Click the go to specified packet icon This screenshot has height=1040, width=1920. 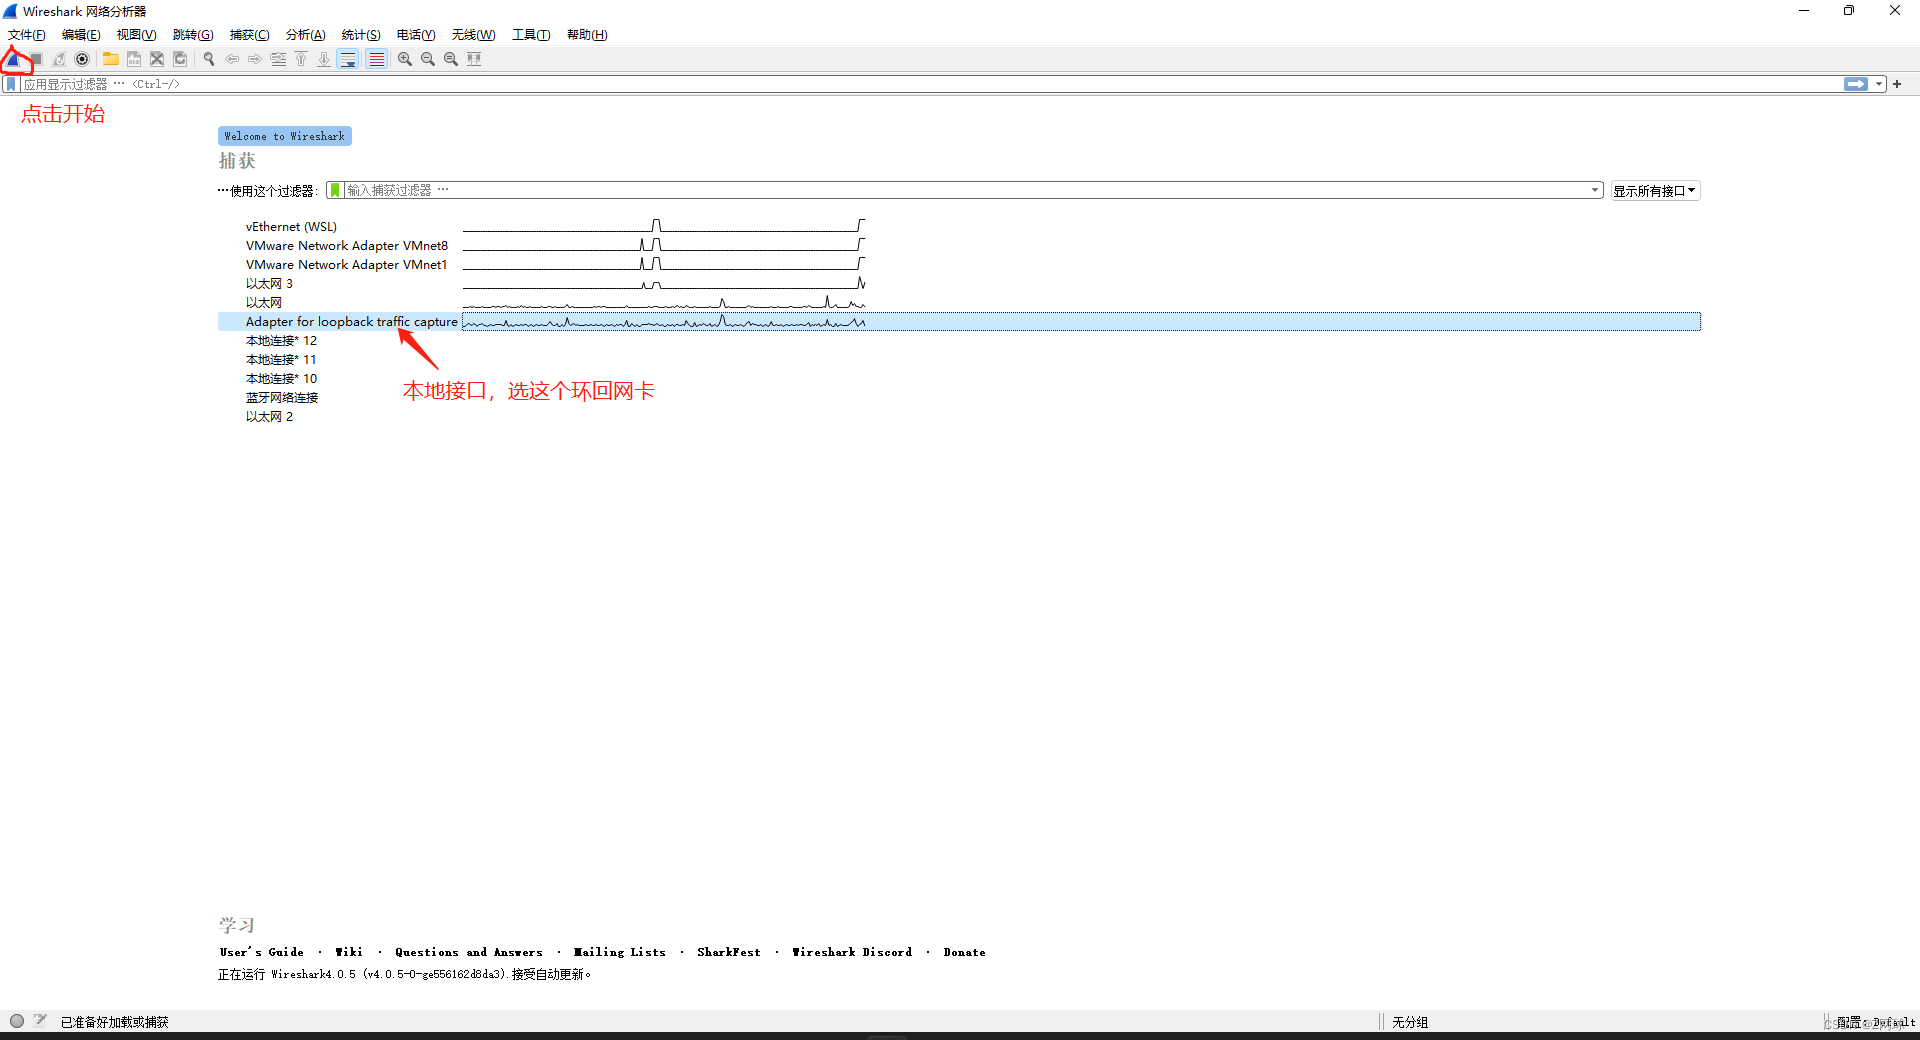[x=278, y=59]
